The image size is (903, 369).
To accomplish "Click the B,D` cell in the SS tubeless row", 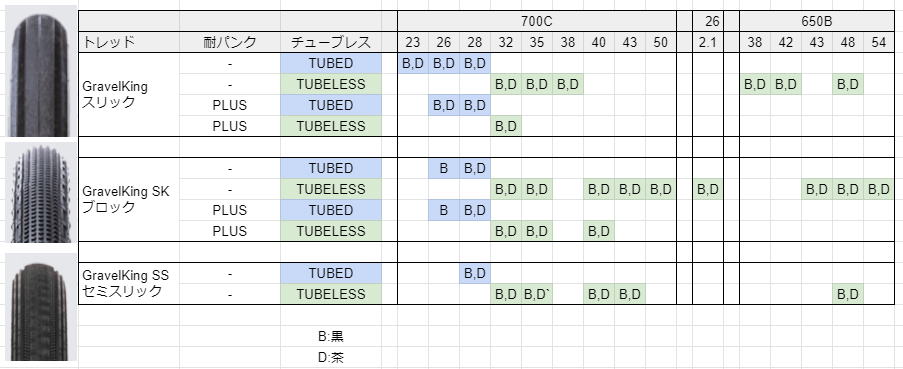I will pyautogui.click(x=537, y=294).
